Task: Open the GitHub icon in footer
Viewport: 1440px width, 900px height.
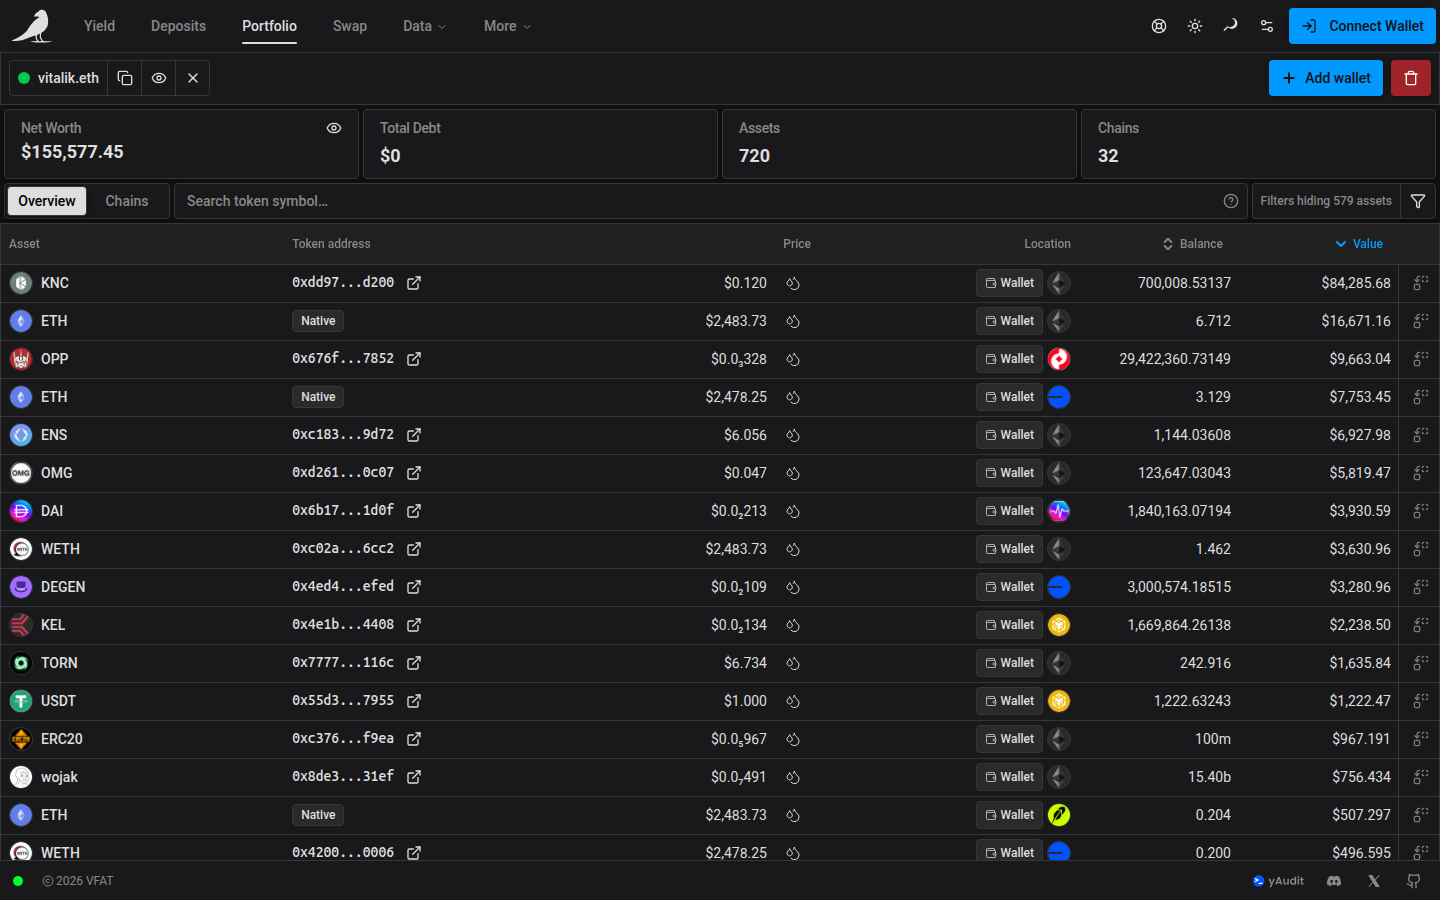Action: tap(1414, 881)
